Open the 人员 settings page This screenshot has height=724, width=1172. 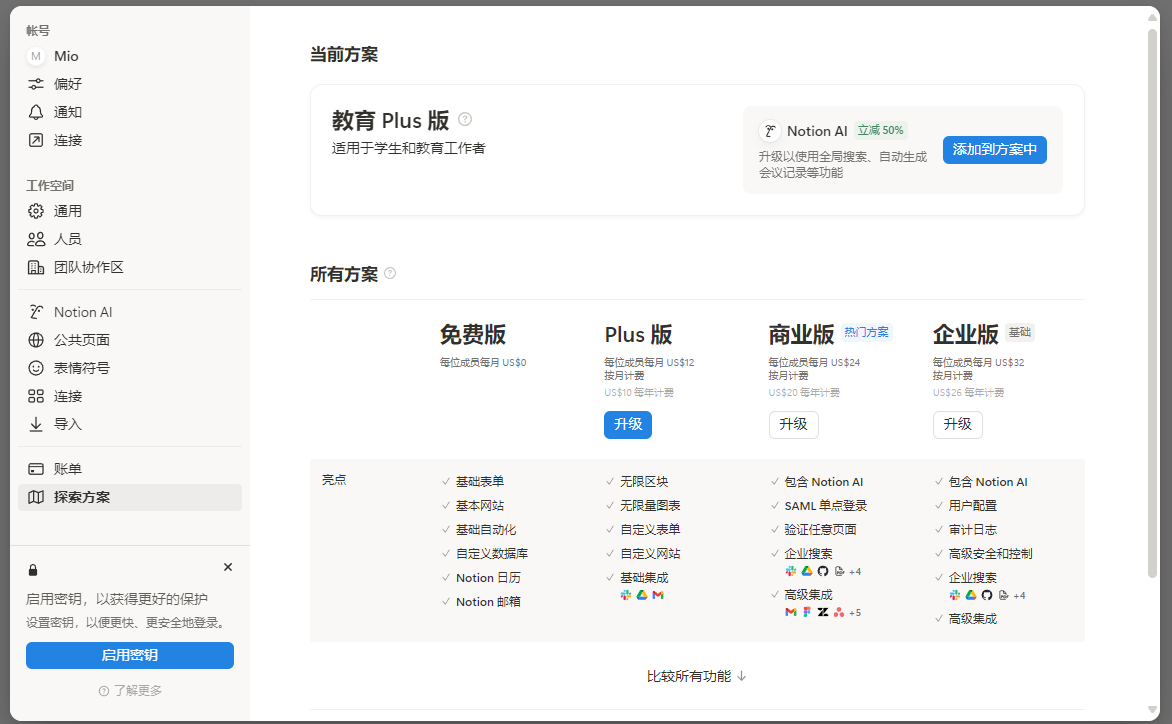130,239
